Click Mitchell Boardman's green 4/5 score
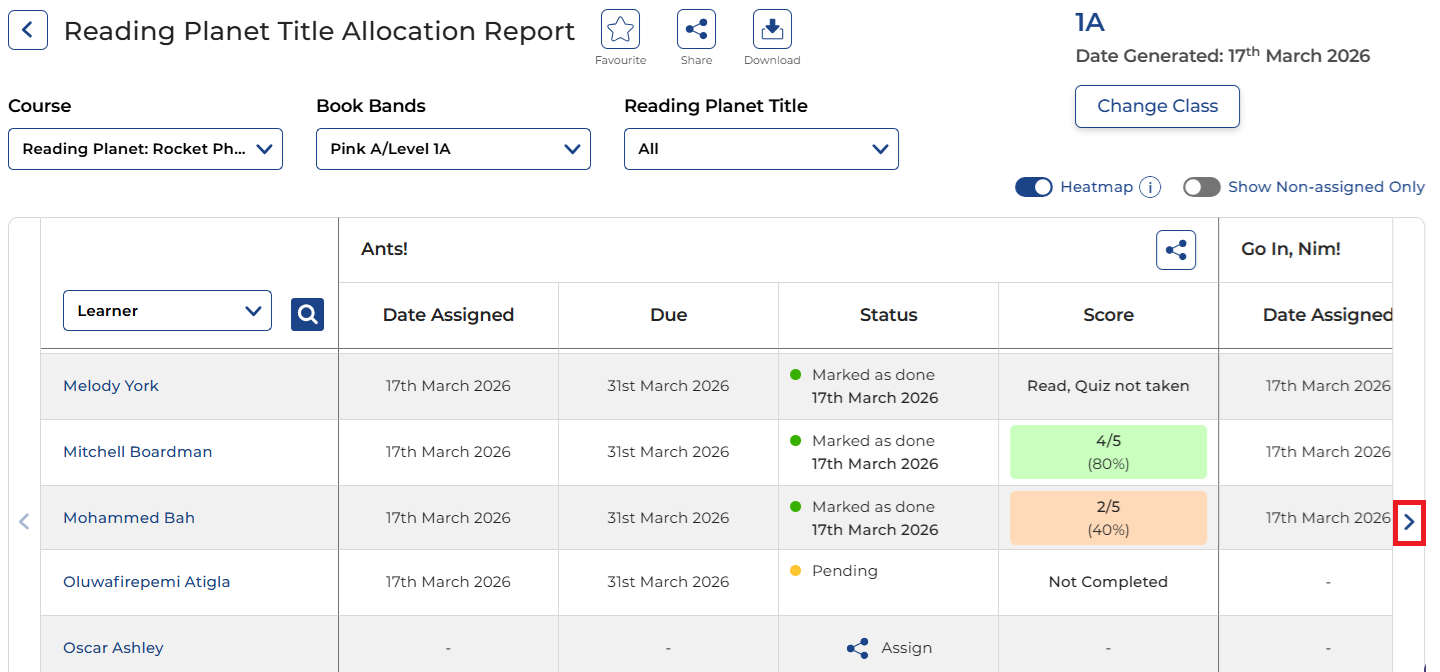The width and height of the screenshot is (1440, 672). tap(1108, 452)
